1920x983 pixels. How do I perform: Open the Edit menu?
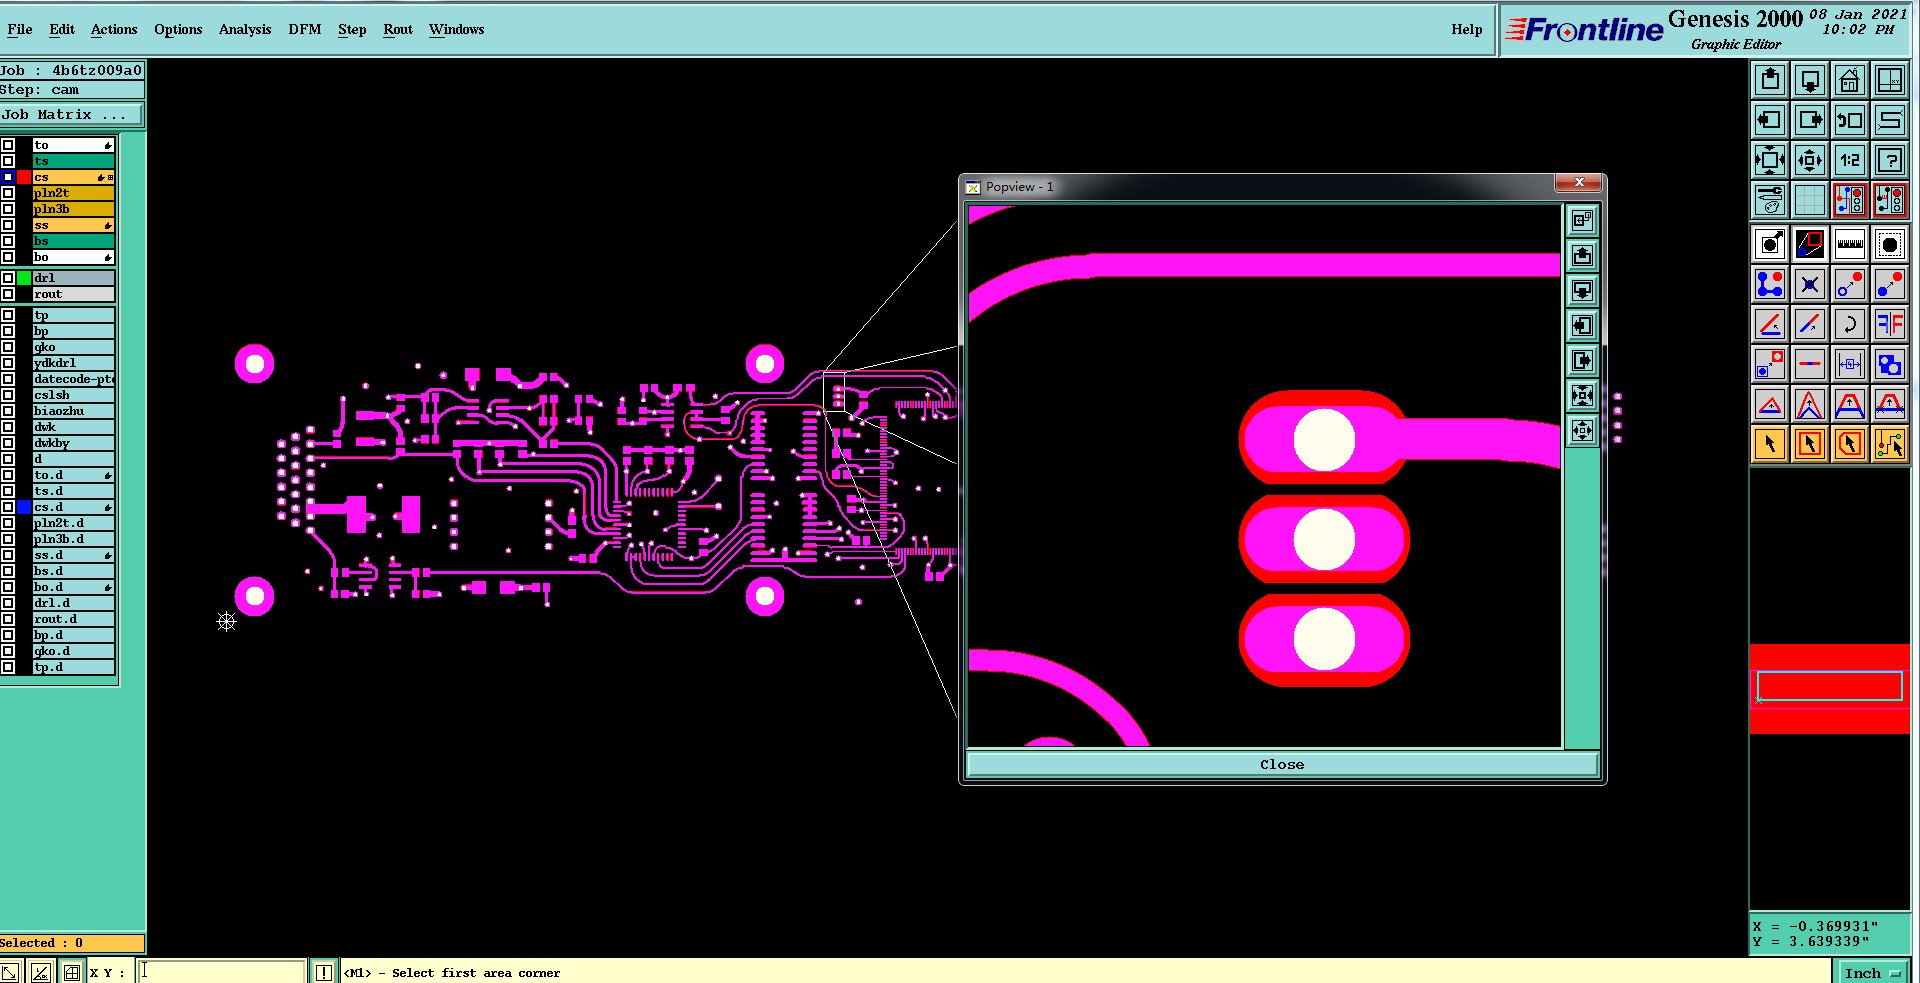click(61, 29)
